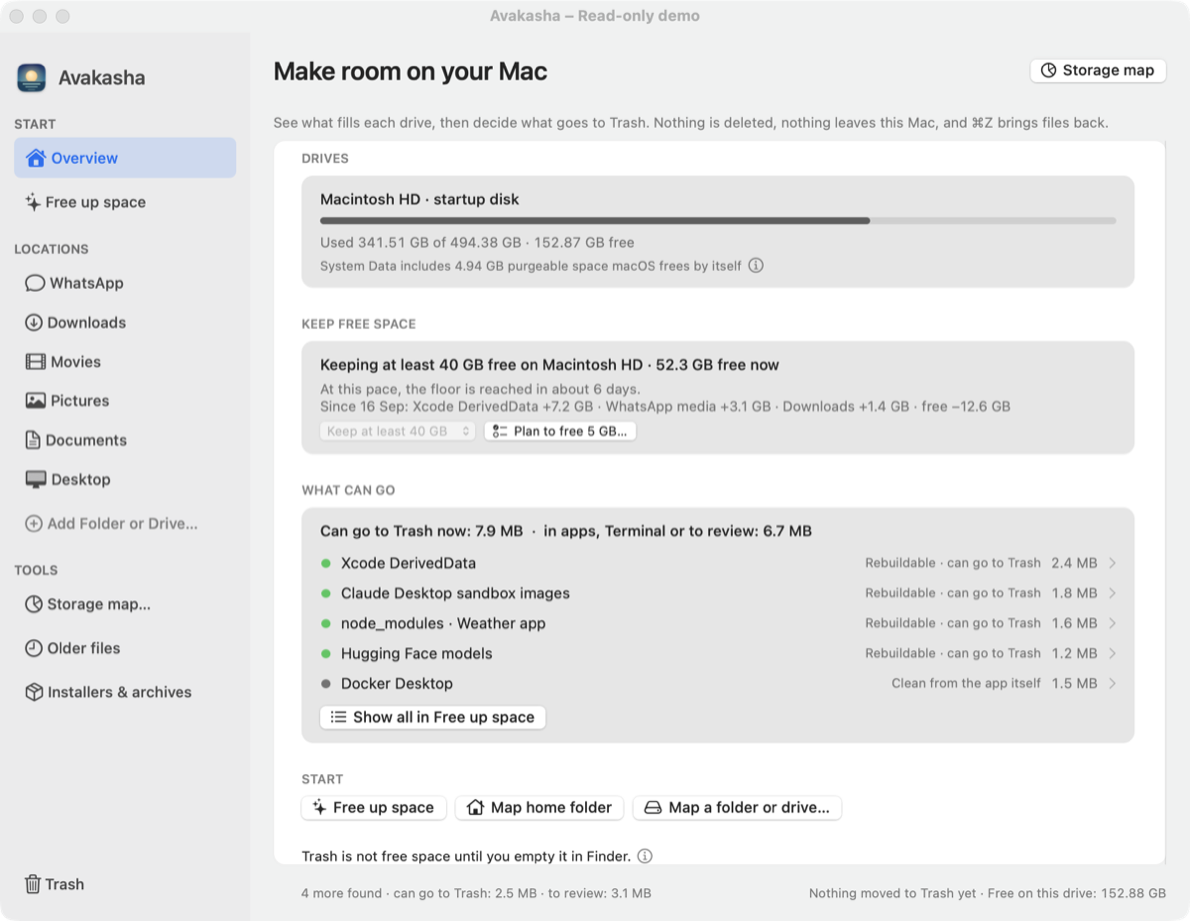1190x921 pixels.
Task: Click the pie icon in top Storage map button
Action: point(1048,71)
